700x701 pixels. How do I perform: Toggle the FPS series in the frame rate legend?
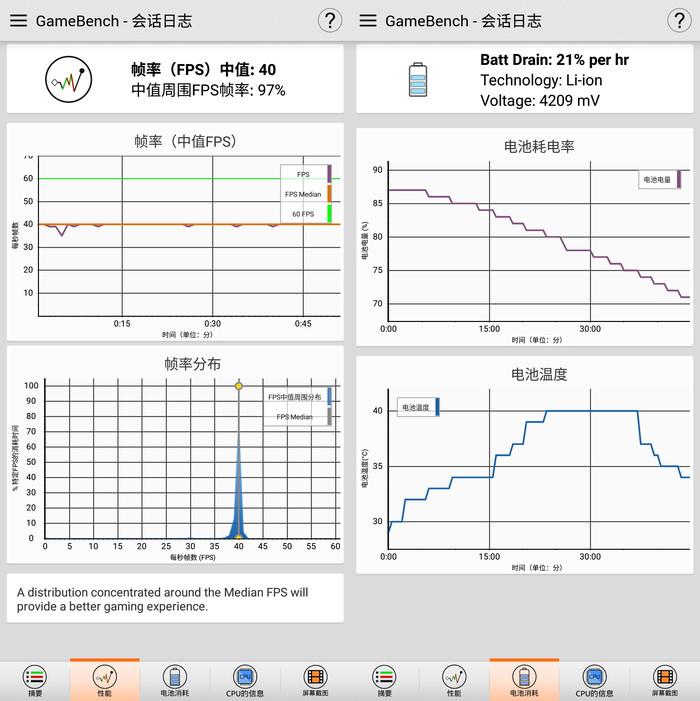[306, 174]
